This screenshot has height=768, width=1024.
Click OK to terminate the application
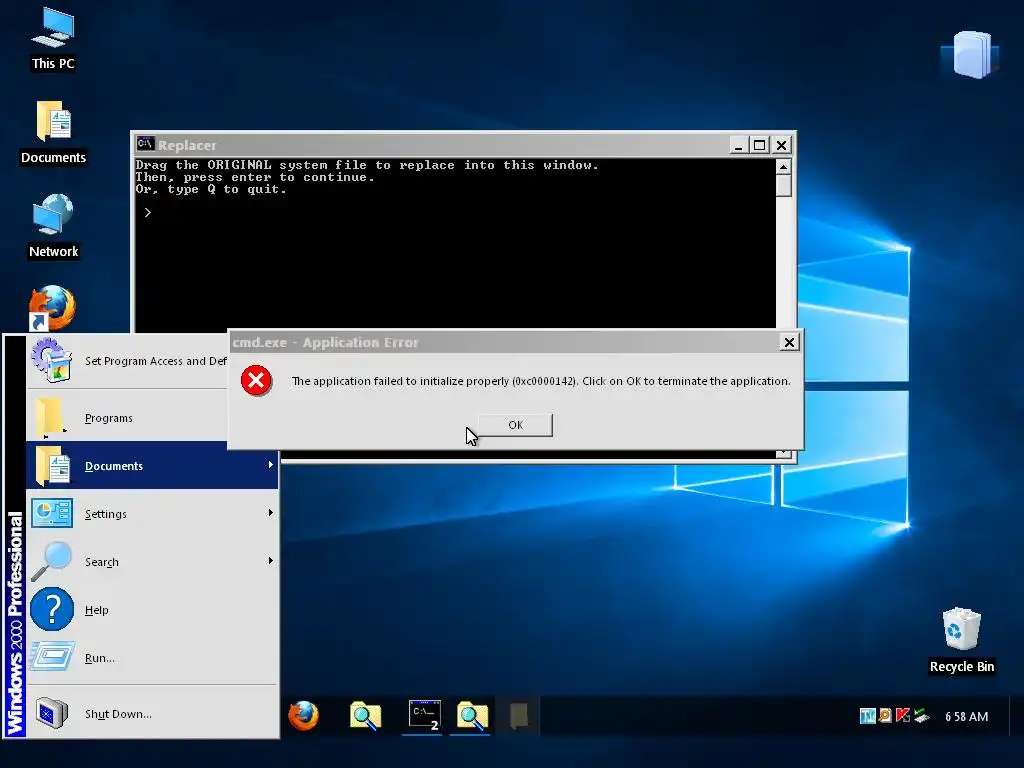(x=515, y=425)
